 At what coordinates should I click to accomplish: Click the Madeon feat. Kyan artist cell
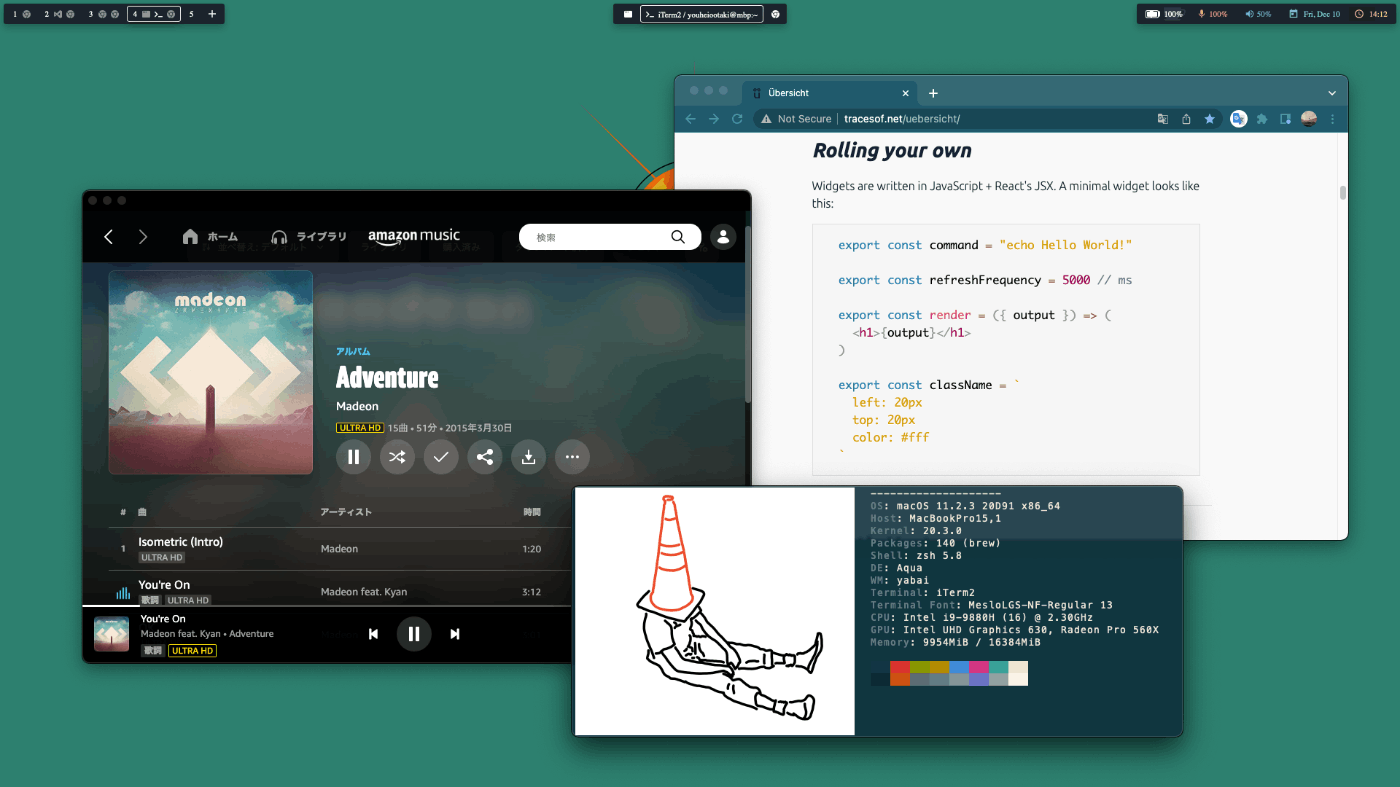click(x=364, y=592)
